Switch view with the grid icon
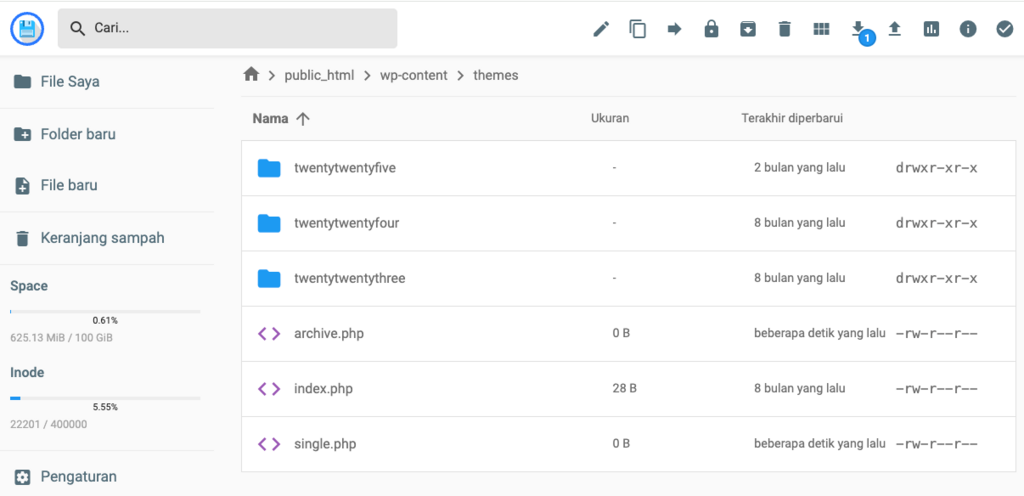The width and height of the screenshot is (1024, 496). pyautogui.click(x=821, y=29)
